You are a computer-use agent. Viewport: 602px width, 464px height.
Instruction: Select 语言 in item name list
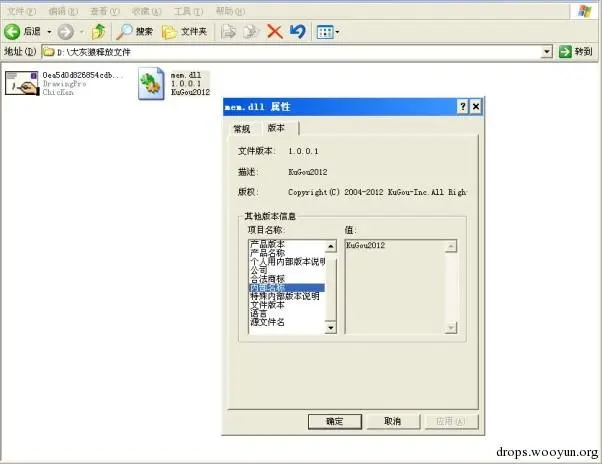click(x=258, y=314)
